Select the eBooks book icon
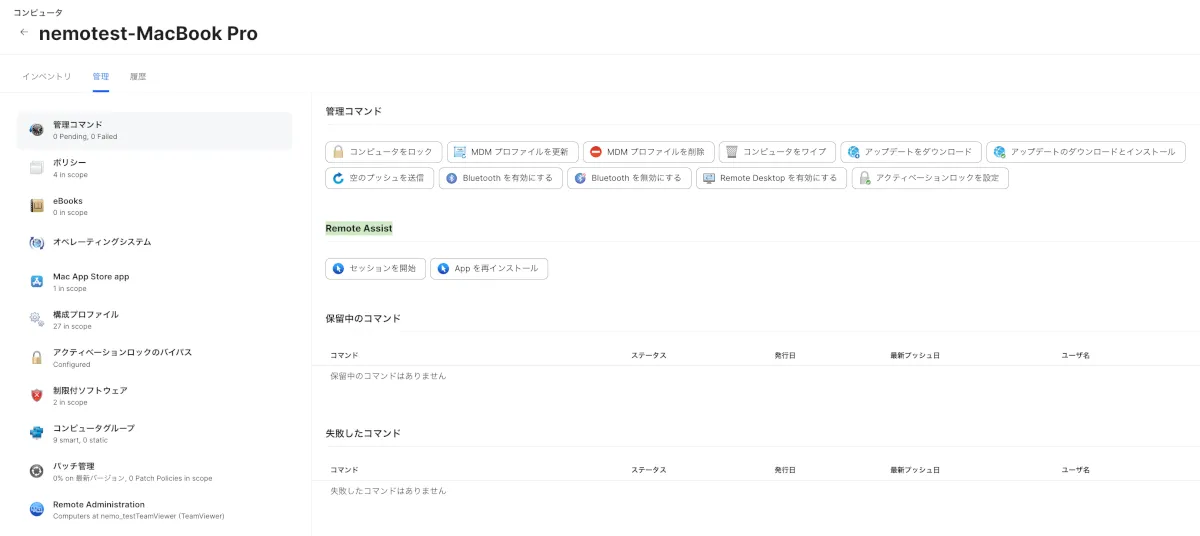 point(36,206)
